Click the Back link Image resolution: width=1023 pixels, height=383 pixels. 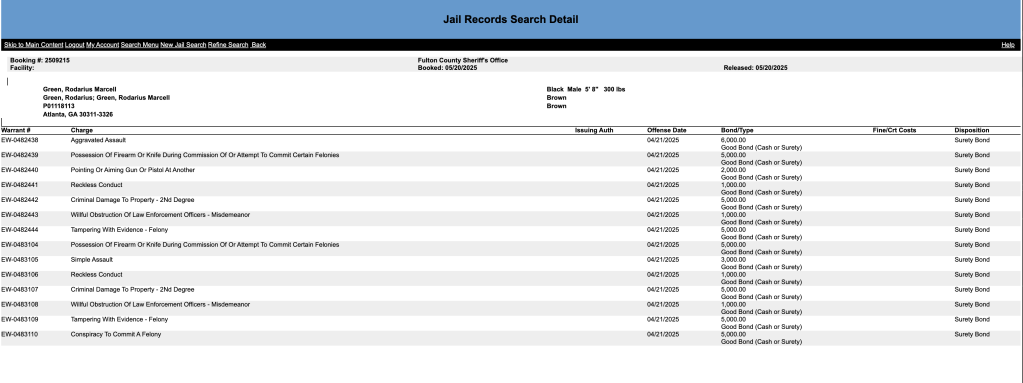259,45
